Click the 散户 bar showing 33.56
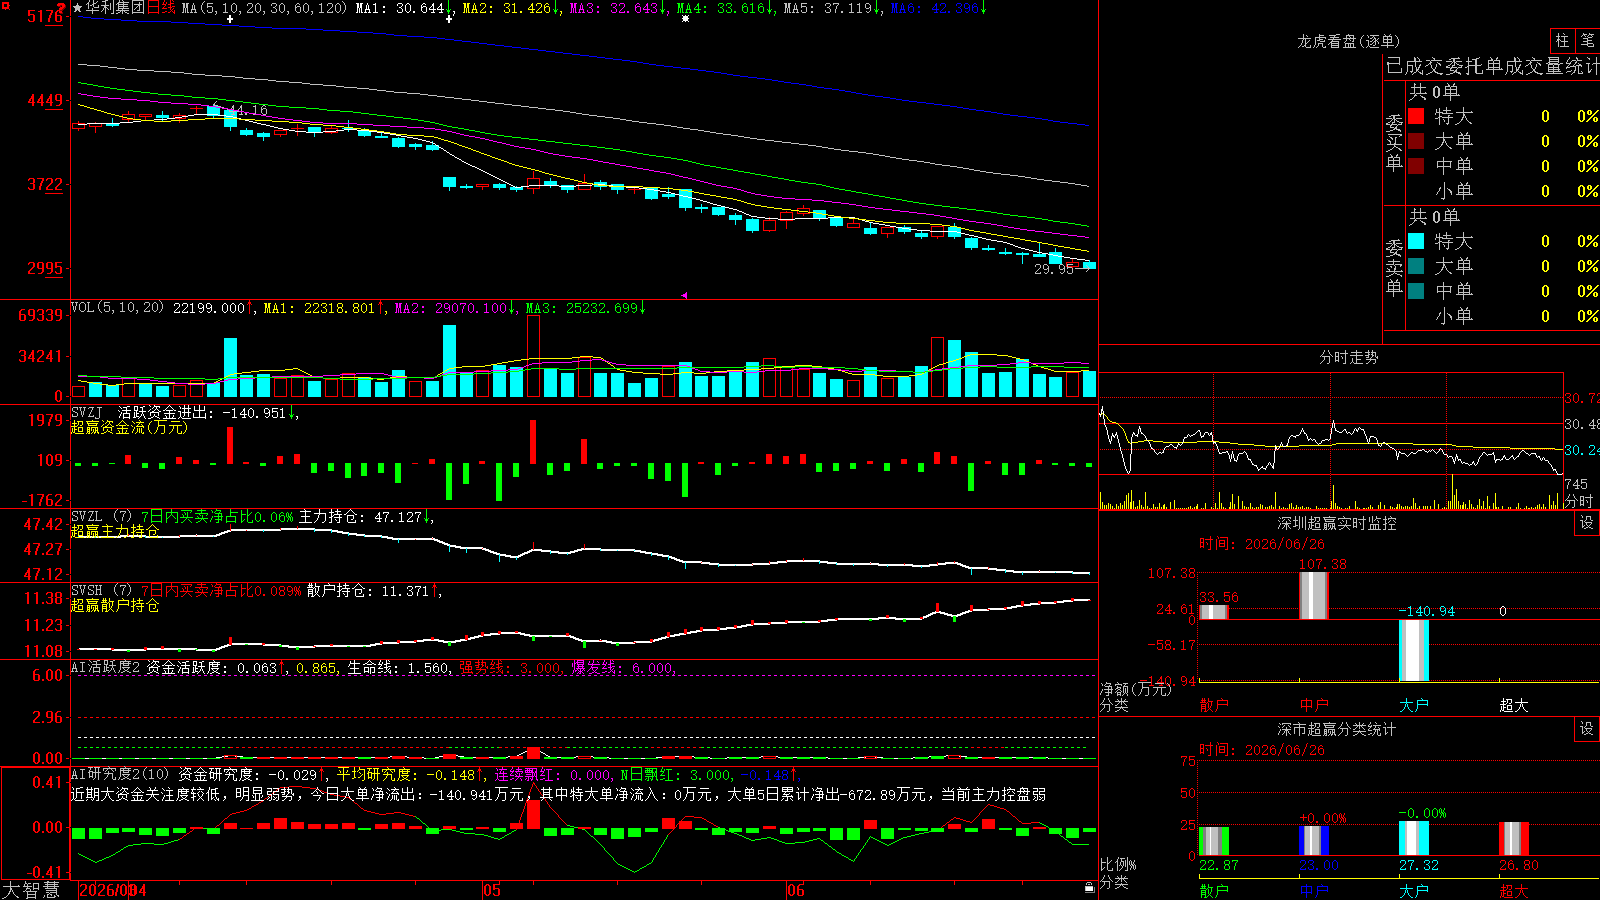The height and width of the screenshot is (900, 1600). 1214,612
